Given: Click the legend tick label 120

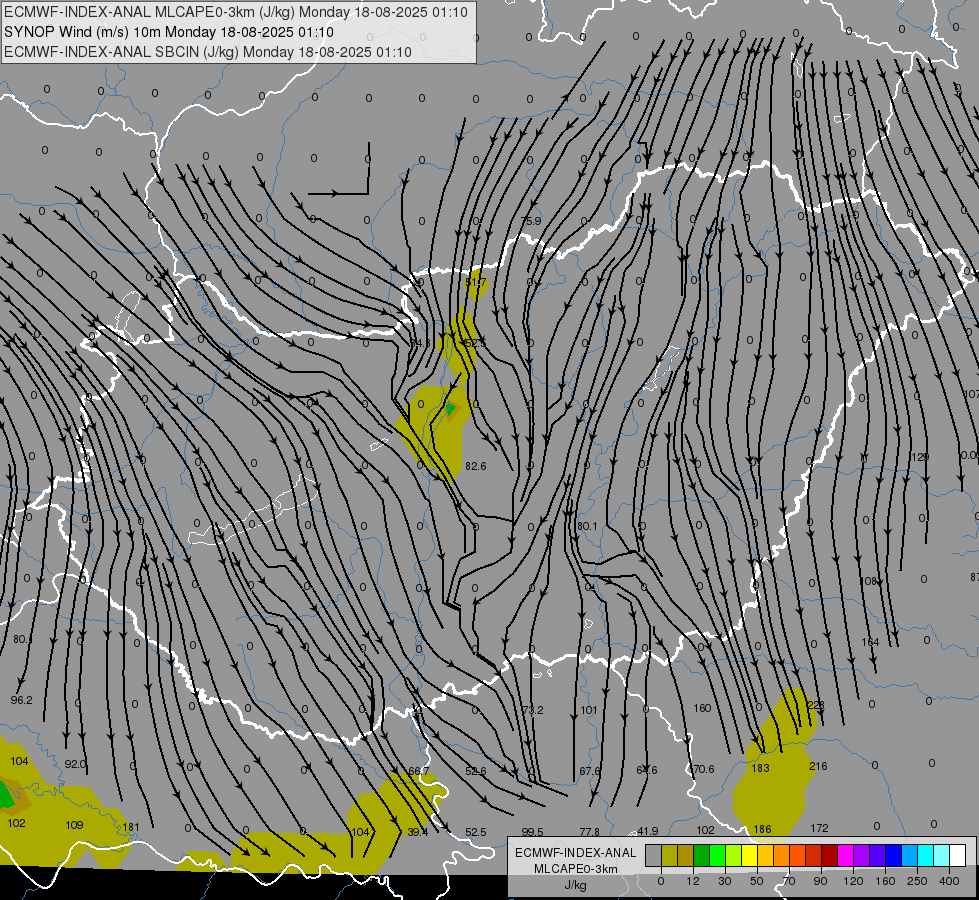Looking at the screenshot, I should (854, 881).
